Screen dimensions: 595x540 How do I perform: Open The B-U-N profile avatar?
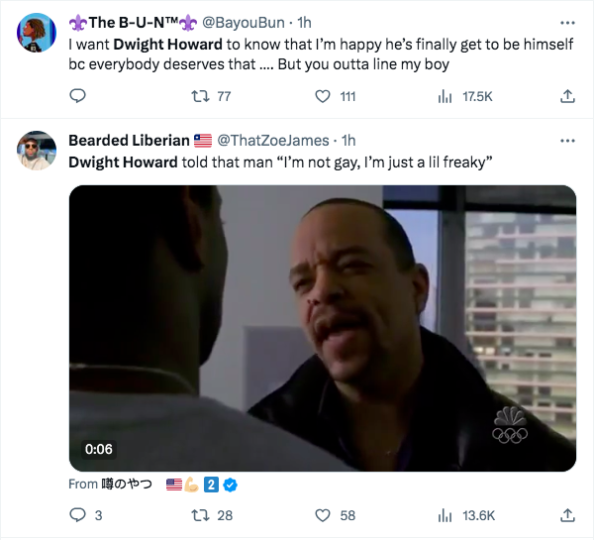point(36,33)
